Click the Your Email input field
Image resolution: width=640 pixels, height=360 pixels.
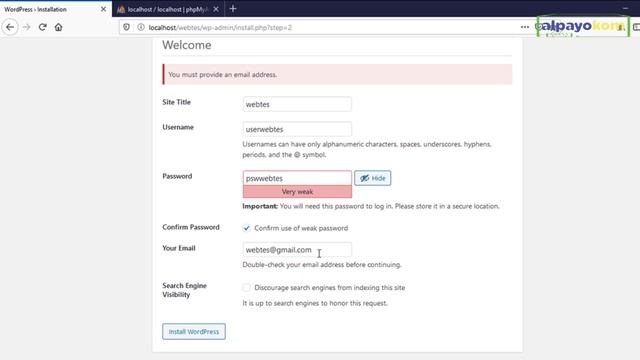[x=297, y=249]
